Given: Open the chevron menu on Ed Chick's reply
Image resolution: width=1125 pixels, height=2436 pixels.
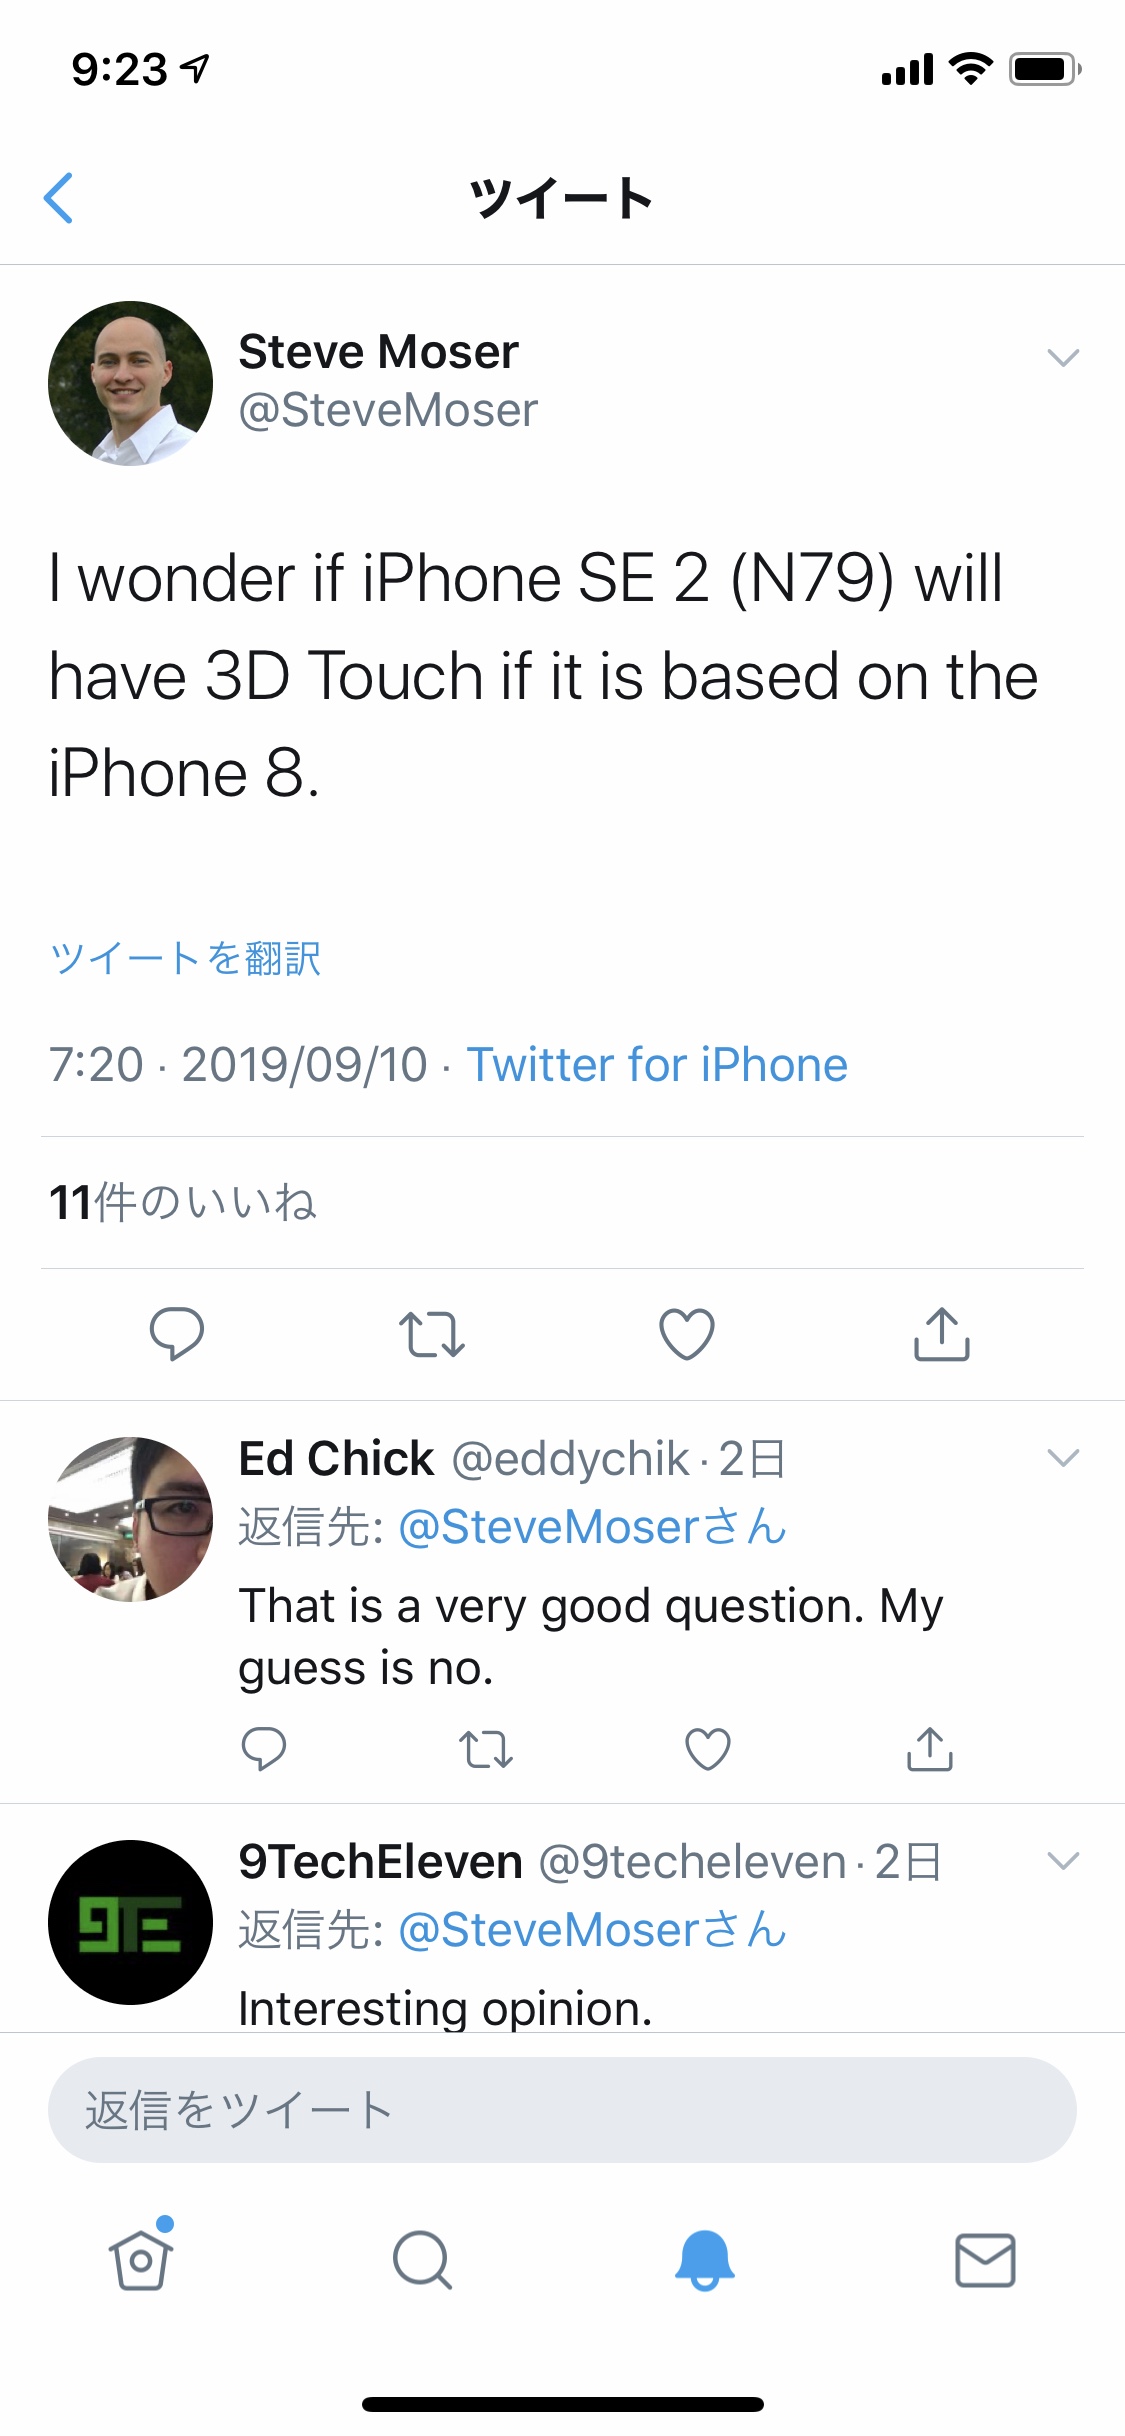Looking at the screenshot, I should [1062, 1458].
